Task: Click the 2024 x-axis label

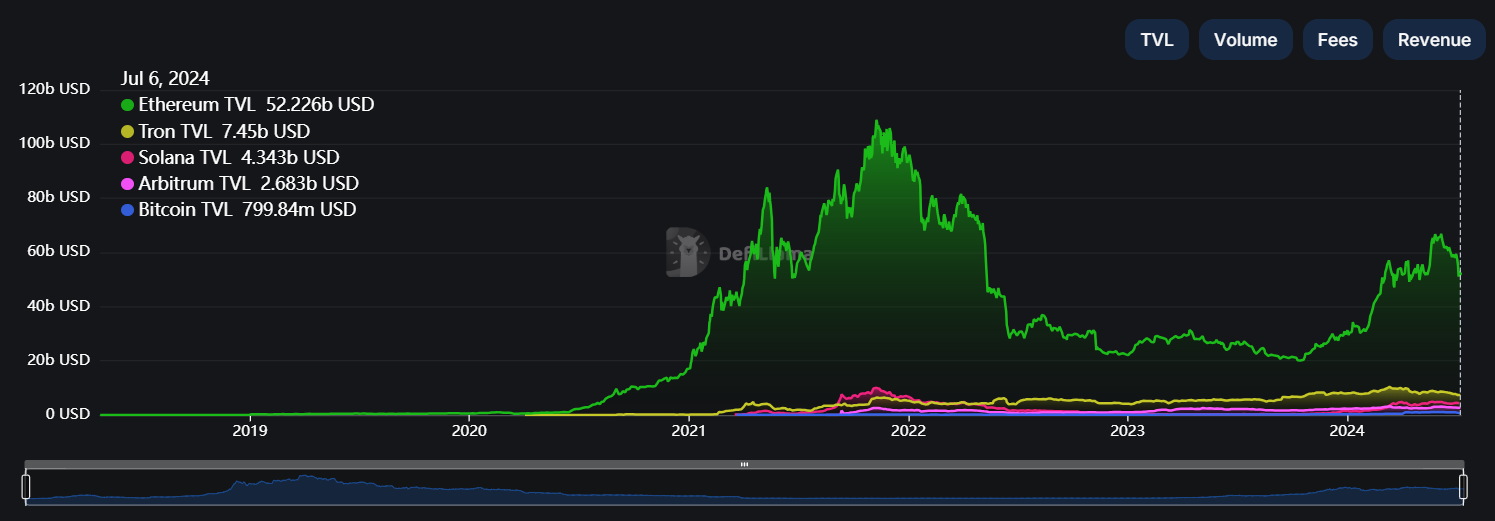Action: click(1347, 432)
